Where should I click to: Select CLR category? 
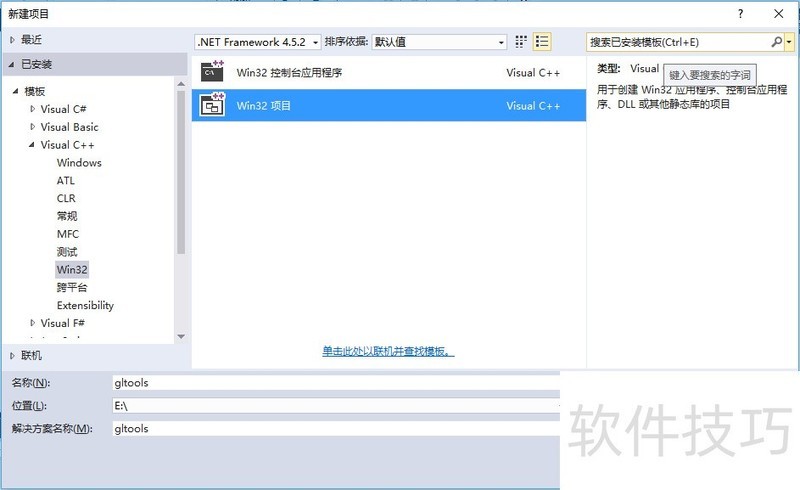pyautogui.click(x=66, y=199)
